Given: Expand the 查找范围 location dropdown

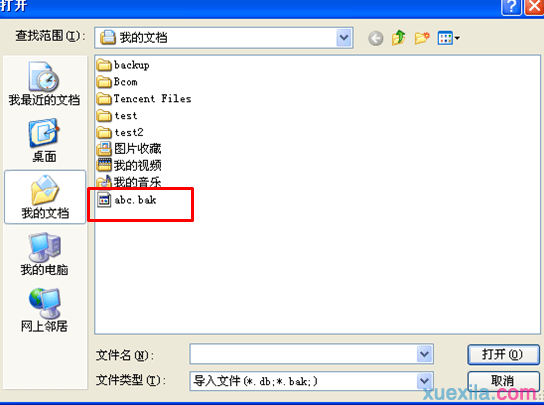Looking at the screenshot, I should coord(344,37).
